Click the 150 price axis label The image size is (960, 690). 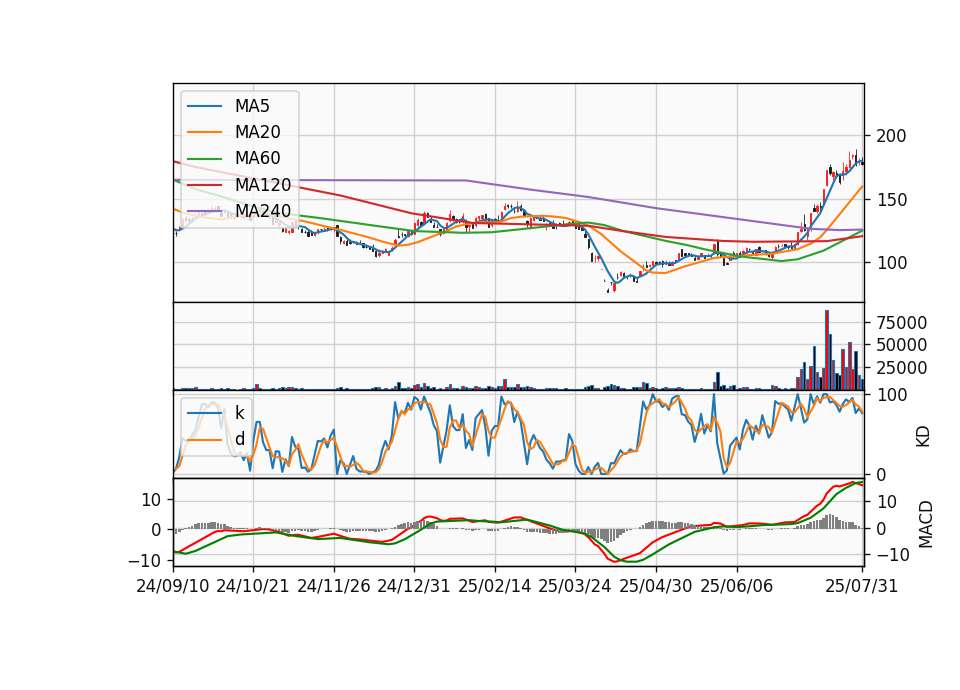891,200
